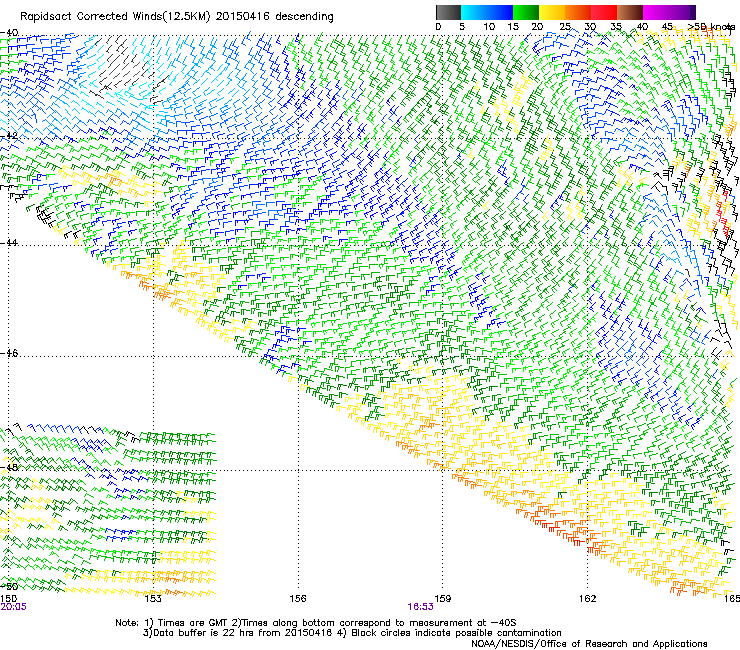Click the 162 longitude label
This screenshot has width=740, height=650.
[588, 599]
